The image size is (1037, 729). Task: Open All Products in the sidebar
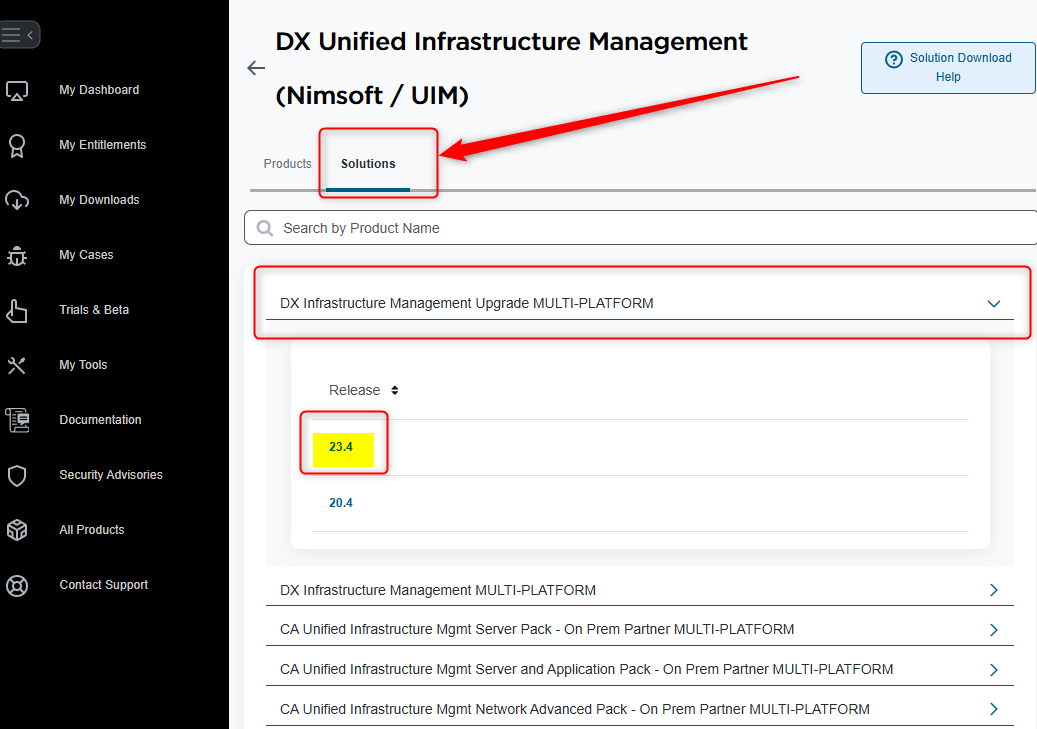(91, 529)
